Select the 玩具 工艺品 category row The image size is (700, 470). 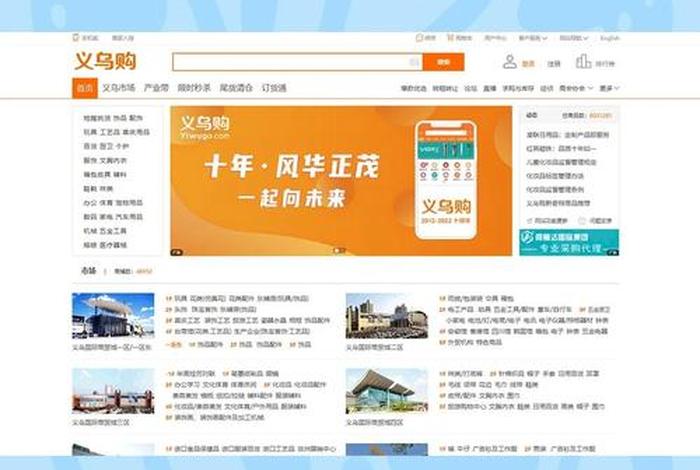coord(117,132)
